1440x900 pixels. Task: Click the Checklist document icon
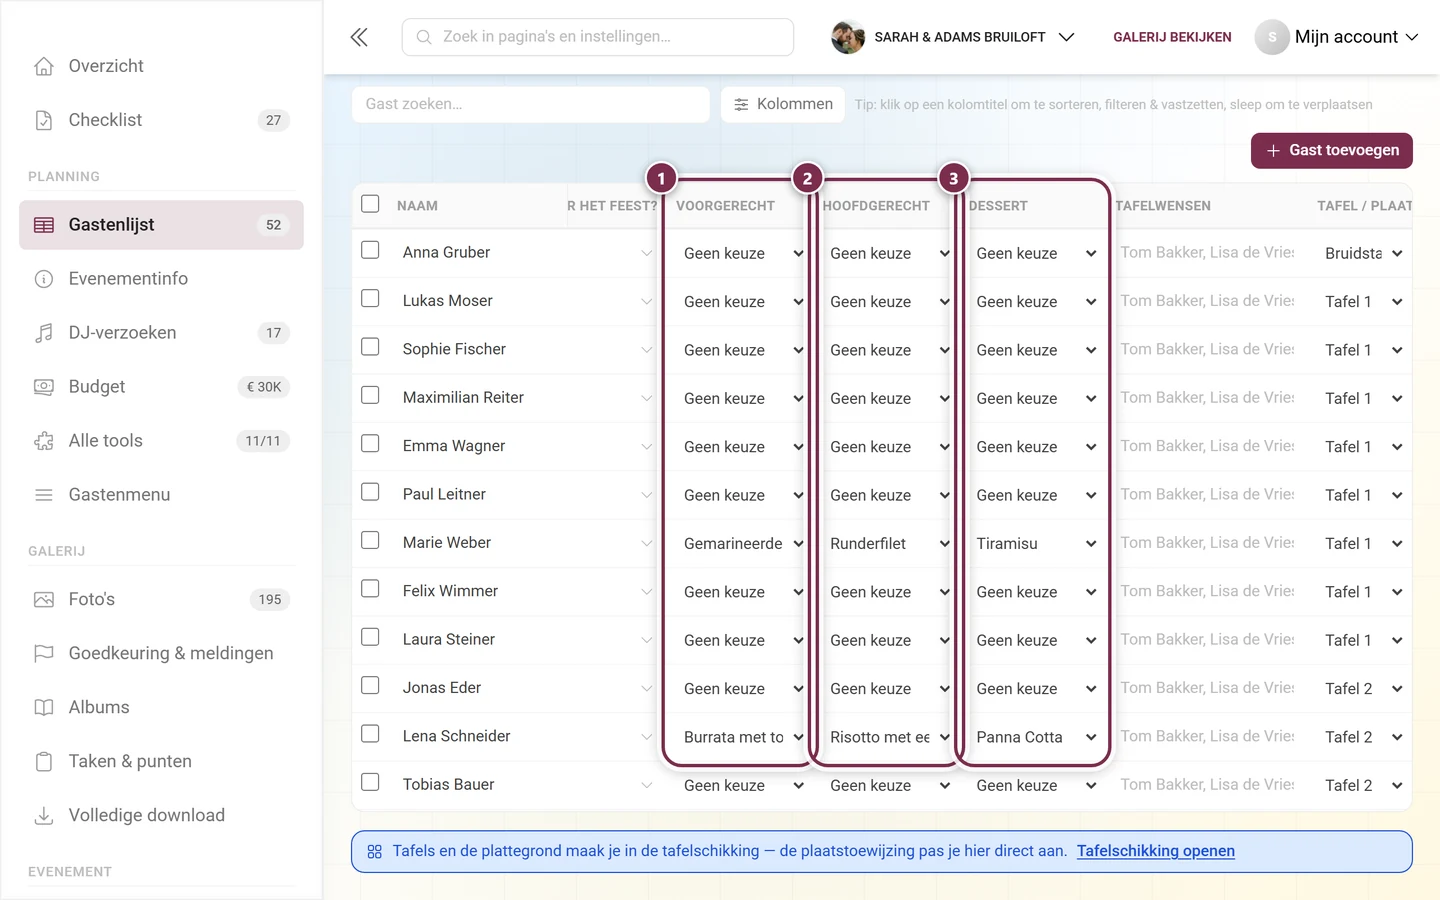pyautogui.click(x=44, y=120)
